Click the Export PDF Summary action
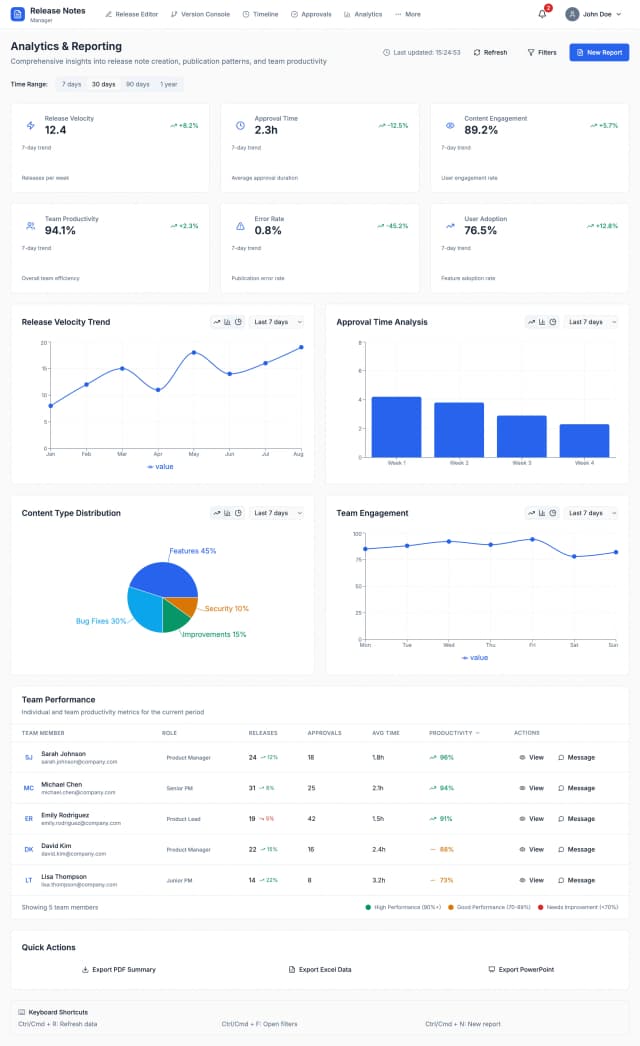Image resolution: width=640 pixels, height=1046 pixels. click(118, 969)
